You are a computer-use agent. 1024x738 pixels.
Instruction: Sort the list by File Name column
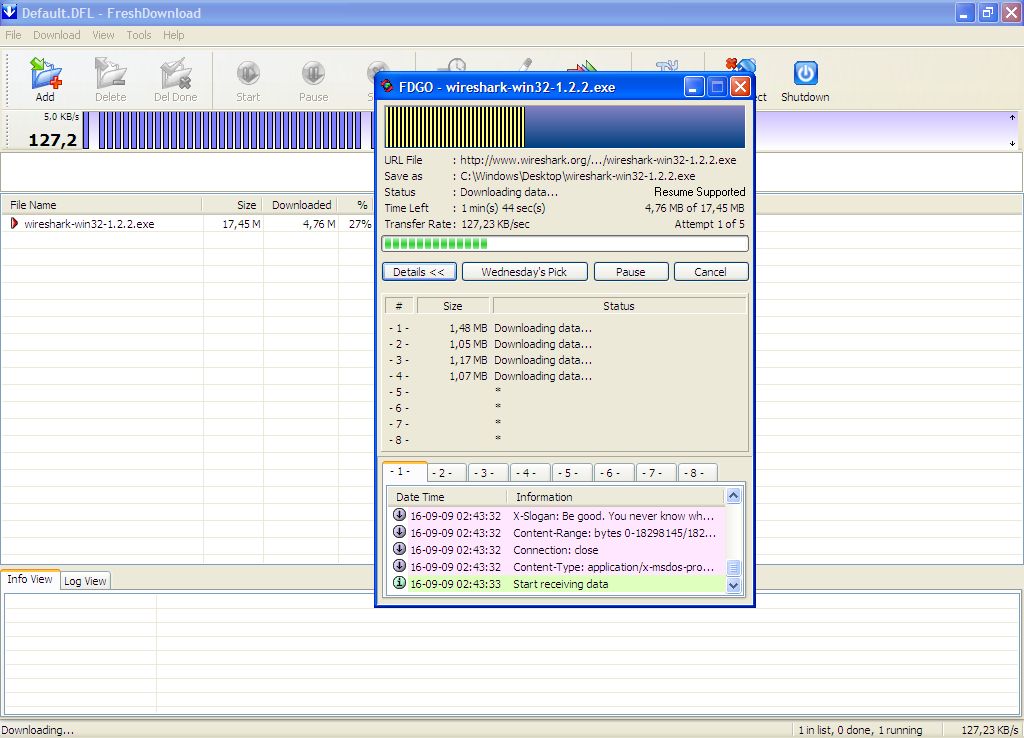coord(101,205)
